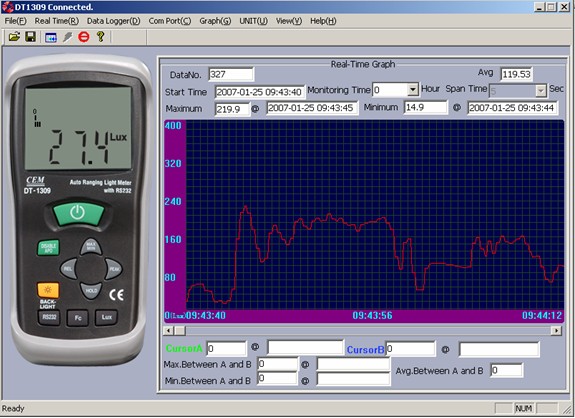Click the Fc unit button on the meter
This screenshot has height=418, width=575.
coord(77,318)
